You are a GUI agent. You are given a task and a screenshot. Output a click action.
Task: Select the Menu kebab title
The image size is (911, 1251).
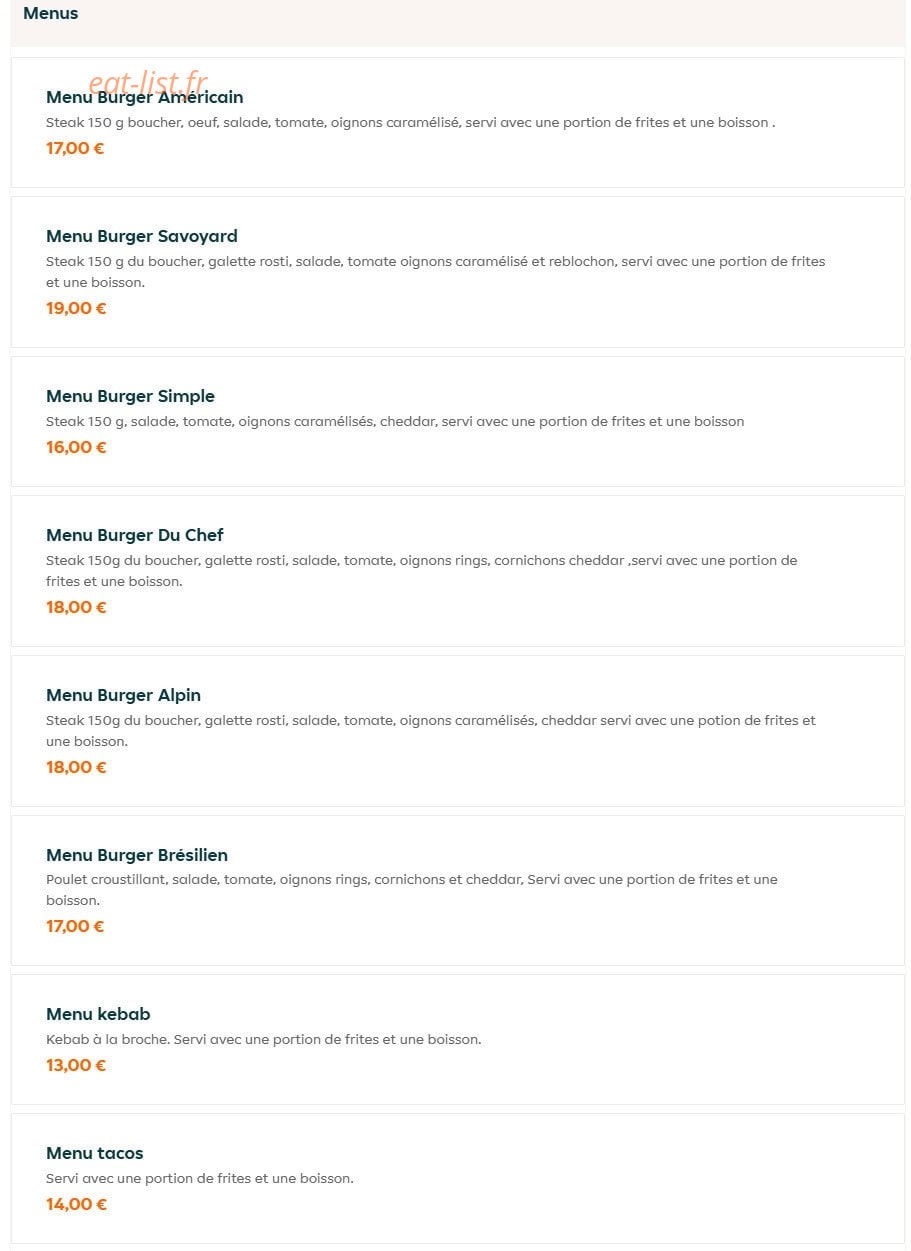(x=98, y=1014)
